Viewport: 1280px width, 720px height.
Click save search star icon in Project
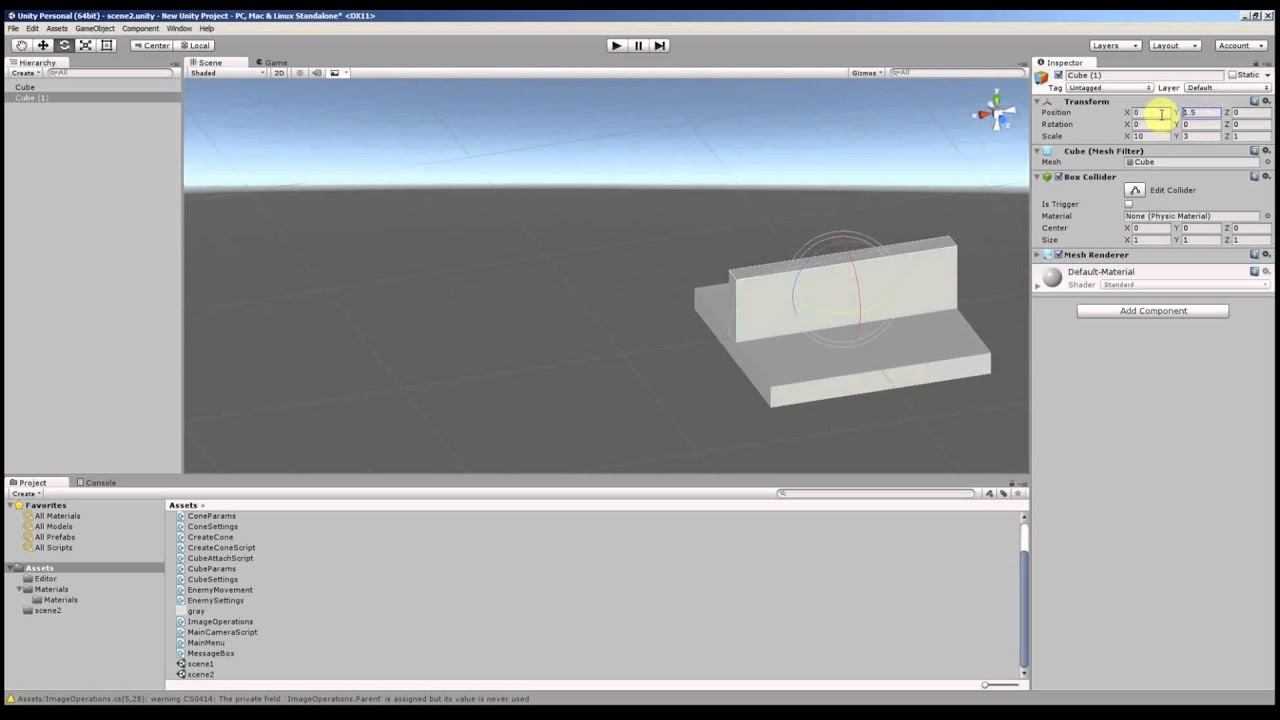[1018, 493]
